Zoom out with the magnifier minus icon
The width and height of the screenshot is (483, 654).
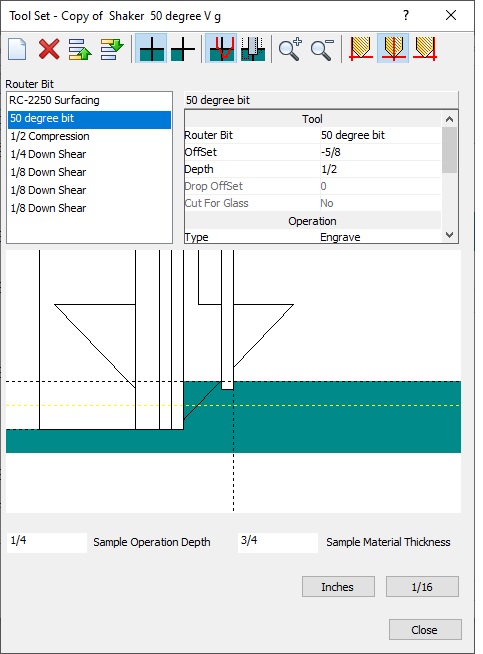point(322,49)
